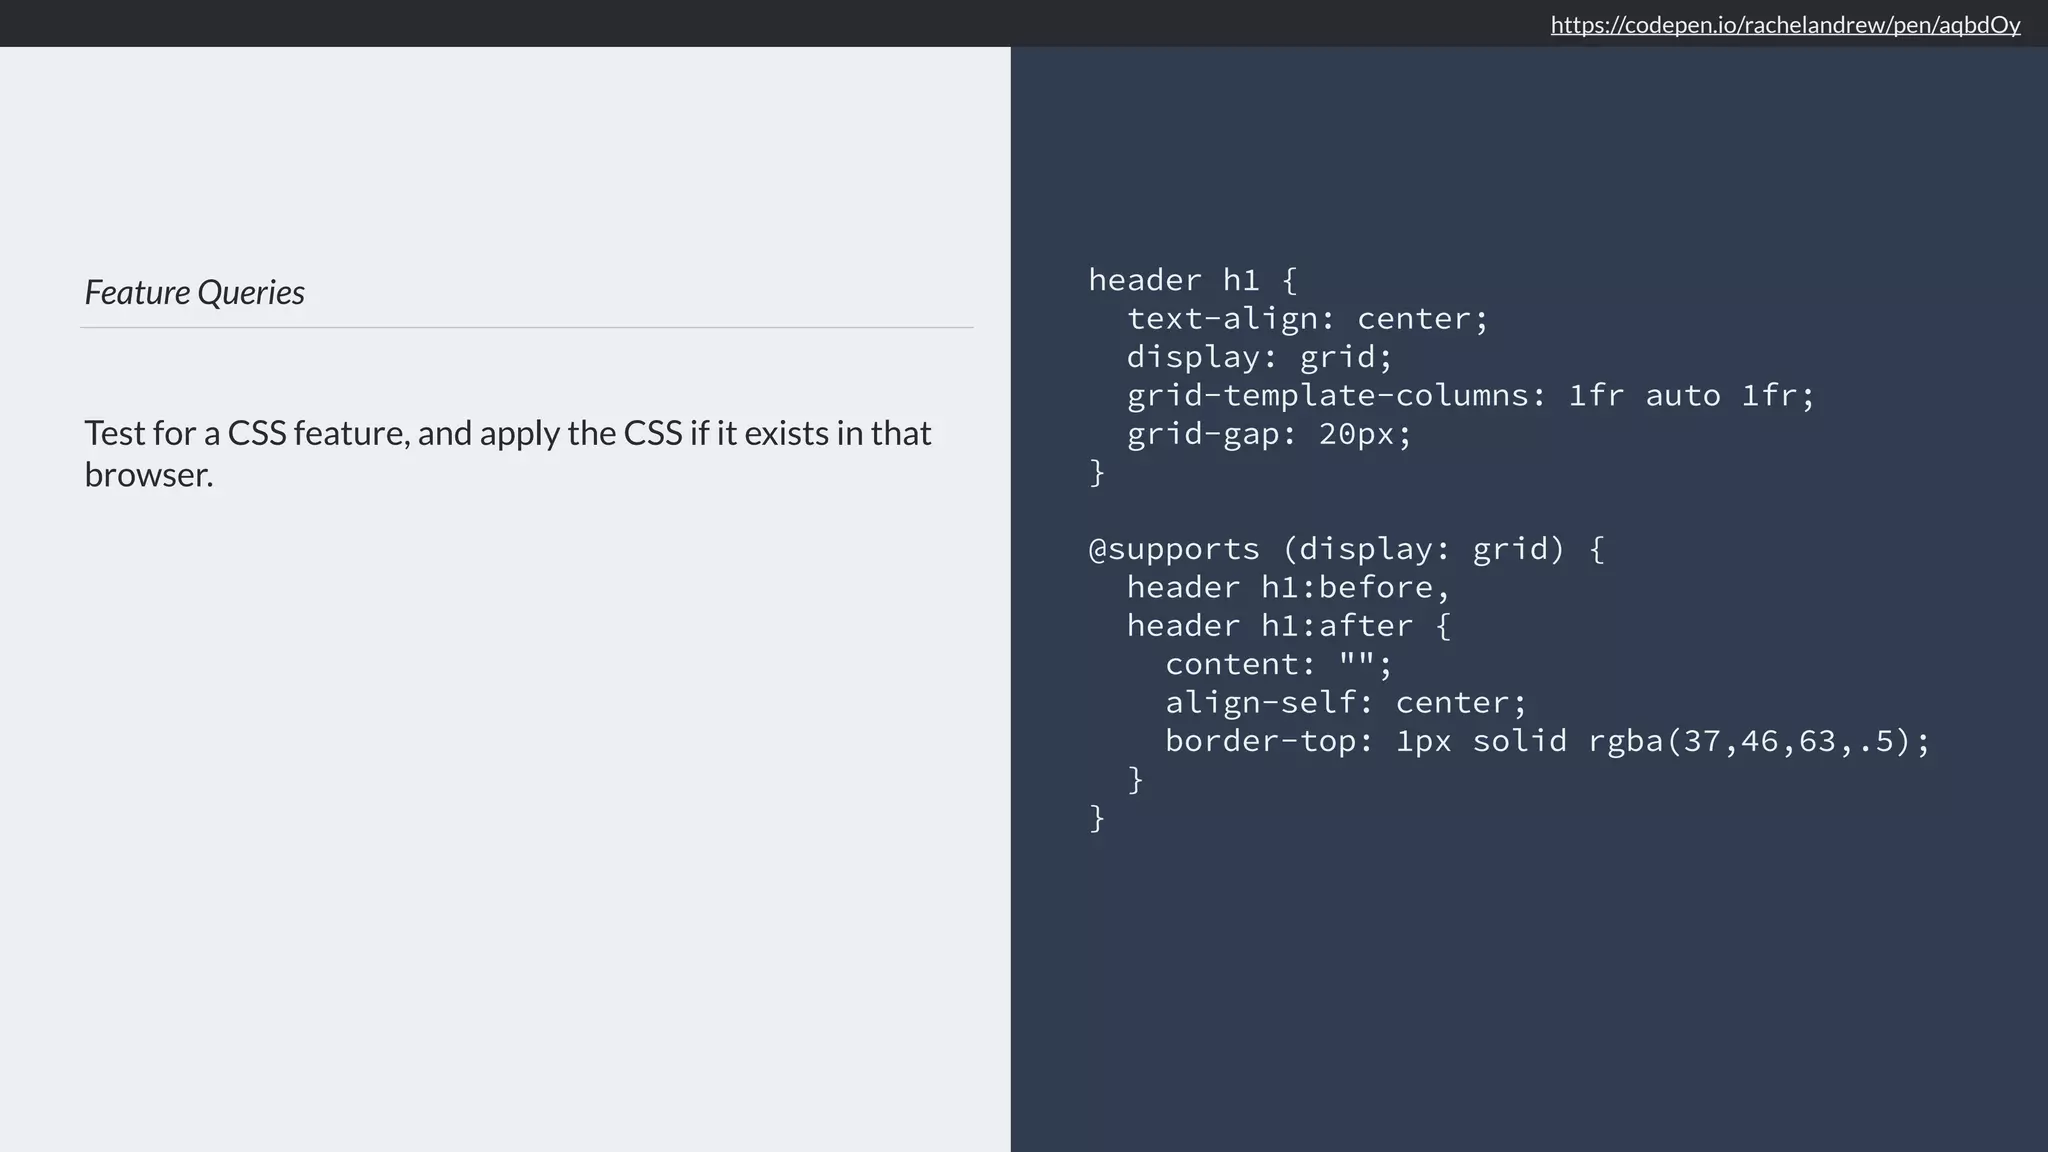Viewport: 2048px width, 1152px height.
Task: Click the 'text-align: center;' code line
Action: coord(1307,319)
